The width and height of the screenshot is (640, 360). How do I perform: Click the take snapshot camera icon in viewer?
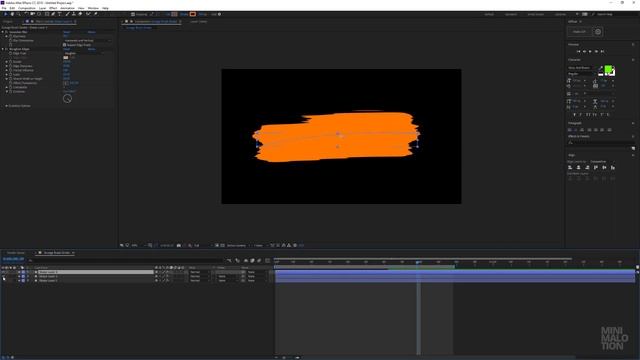(179, 245)
